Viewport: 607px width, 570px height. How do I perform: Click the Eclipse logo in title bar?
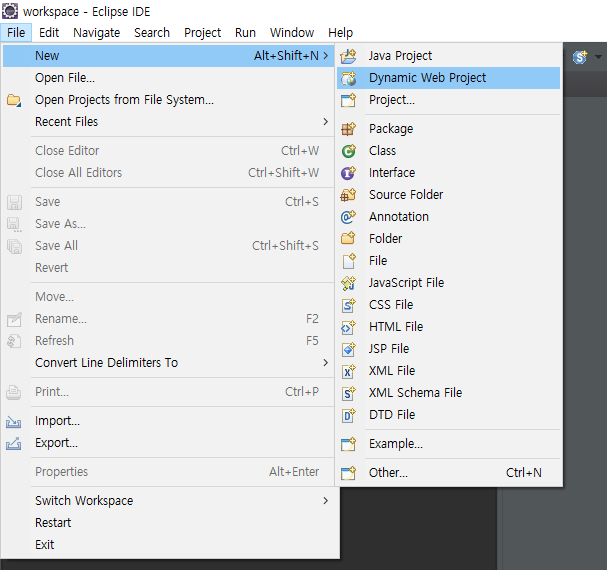click(x=10, y=11)
